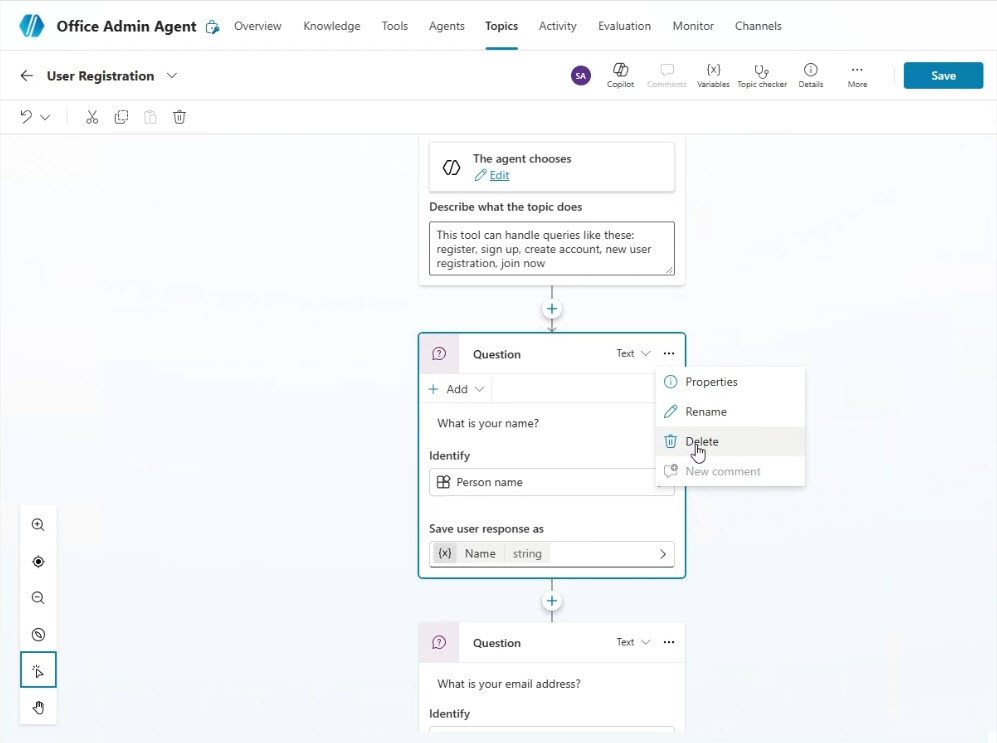The height and width of the screenshot is (743, 997).
Task: Select Rename in the context menu
Action: tap(730, 412)
